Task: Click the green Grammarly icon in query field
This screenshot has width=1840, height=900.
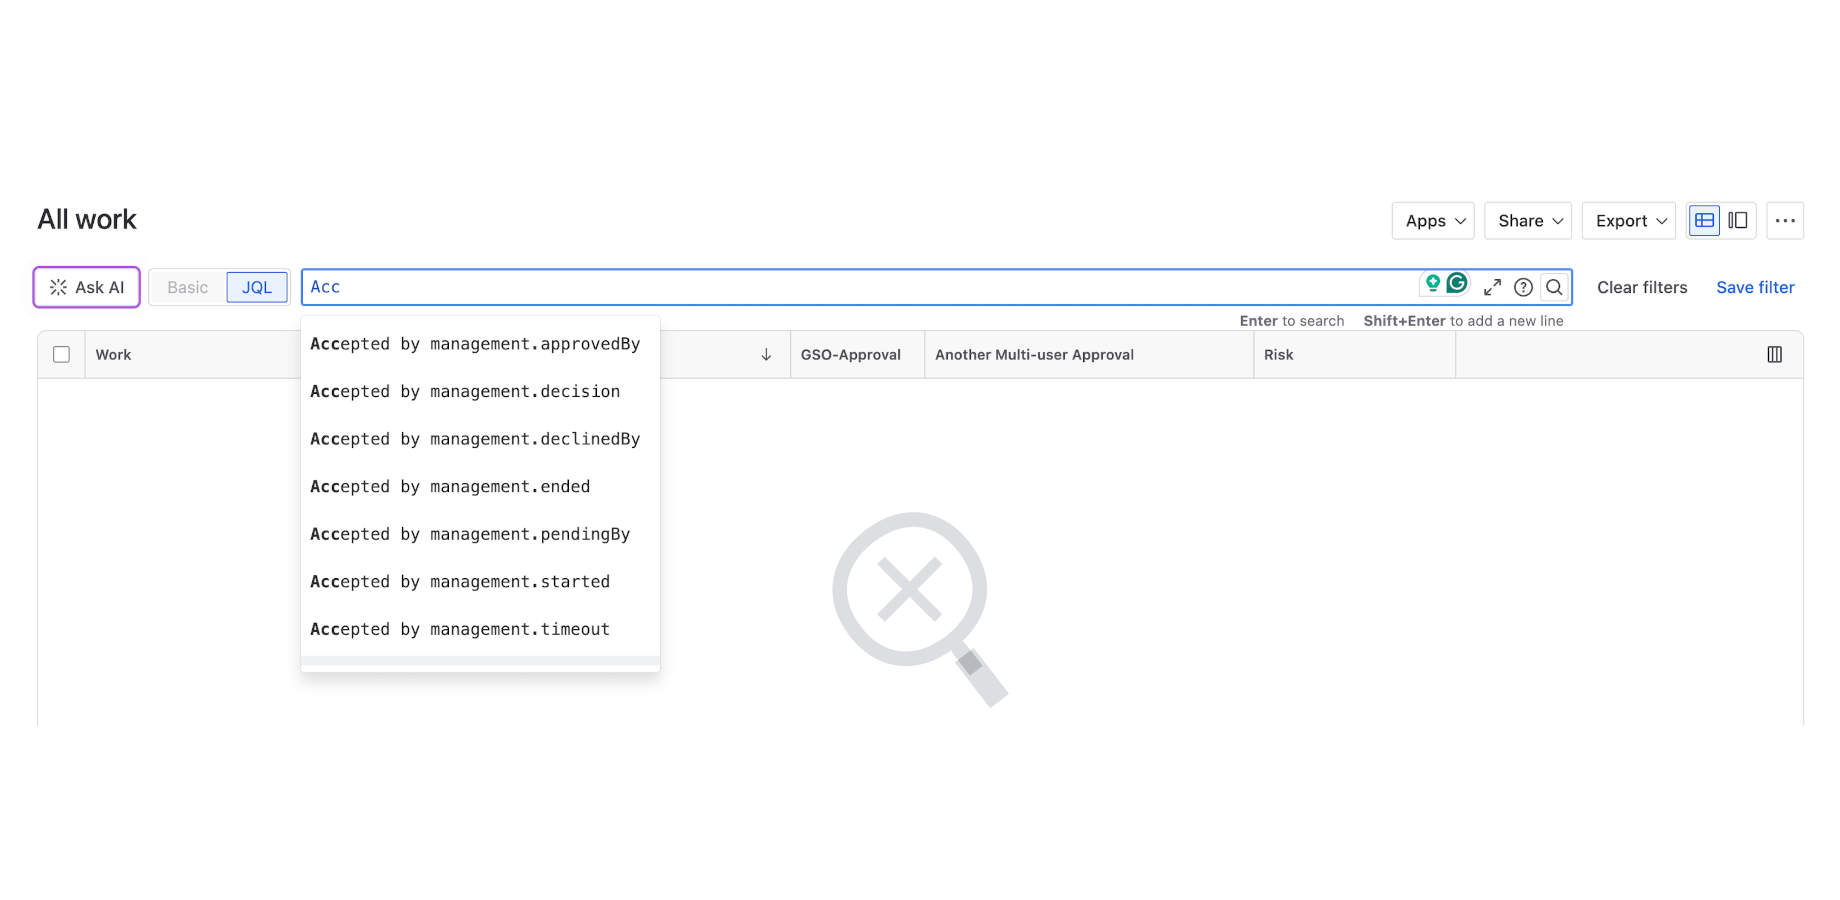Action: click(1457, 284)
